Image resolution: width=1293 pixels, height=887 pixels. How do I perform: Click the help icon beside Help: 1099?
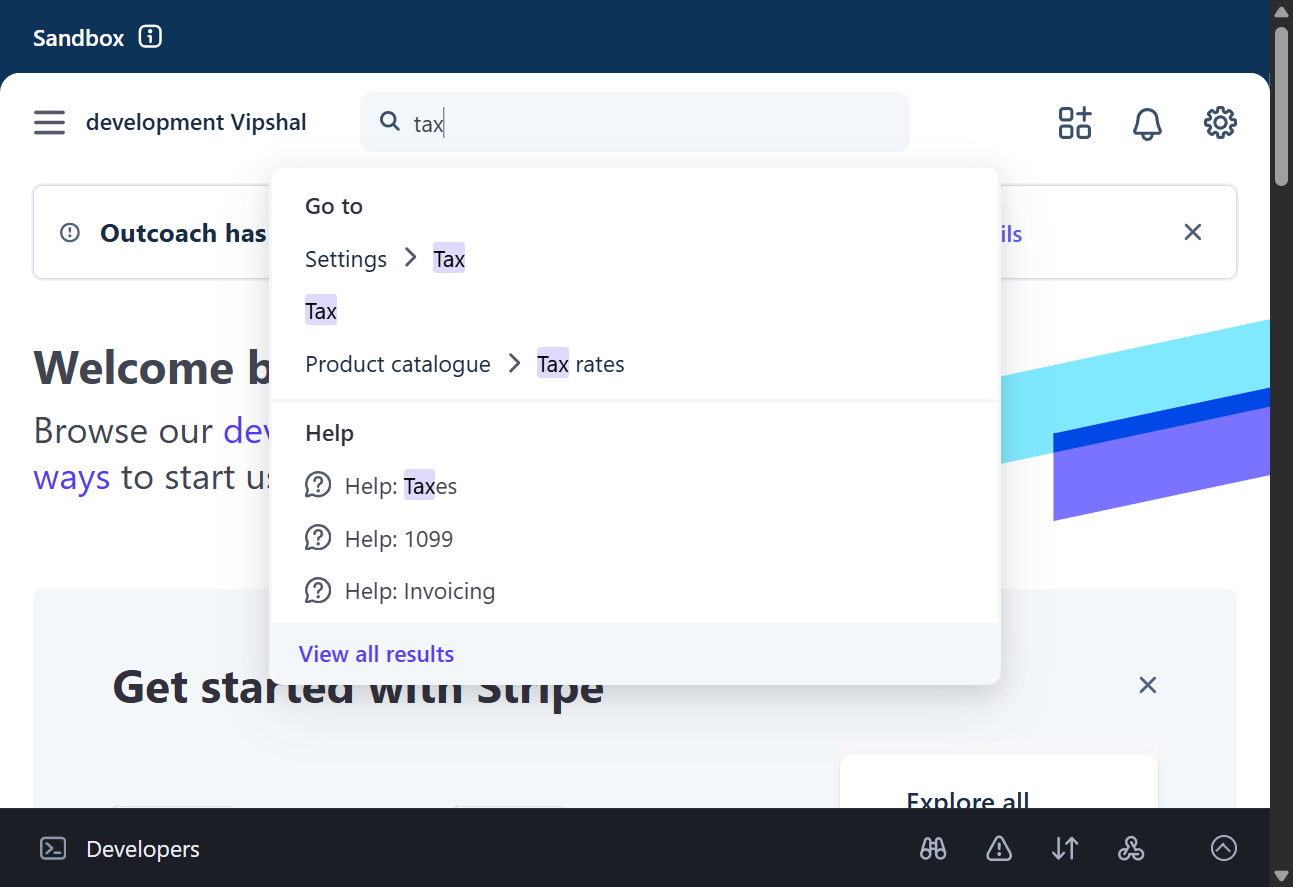318,539
